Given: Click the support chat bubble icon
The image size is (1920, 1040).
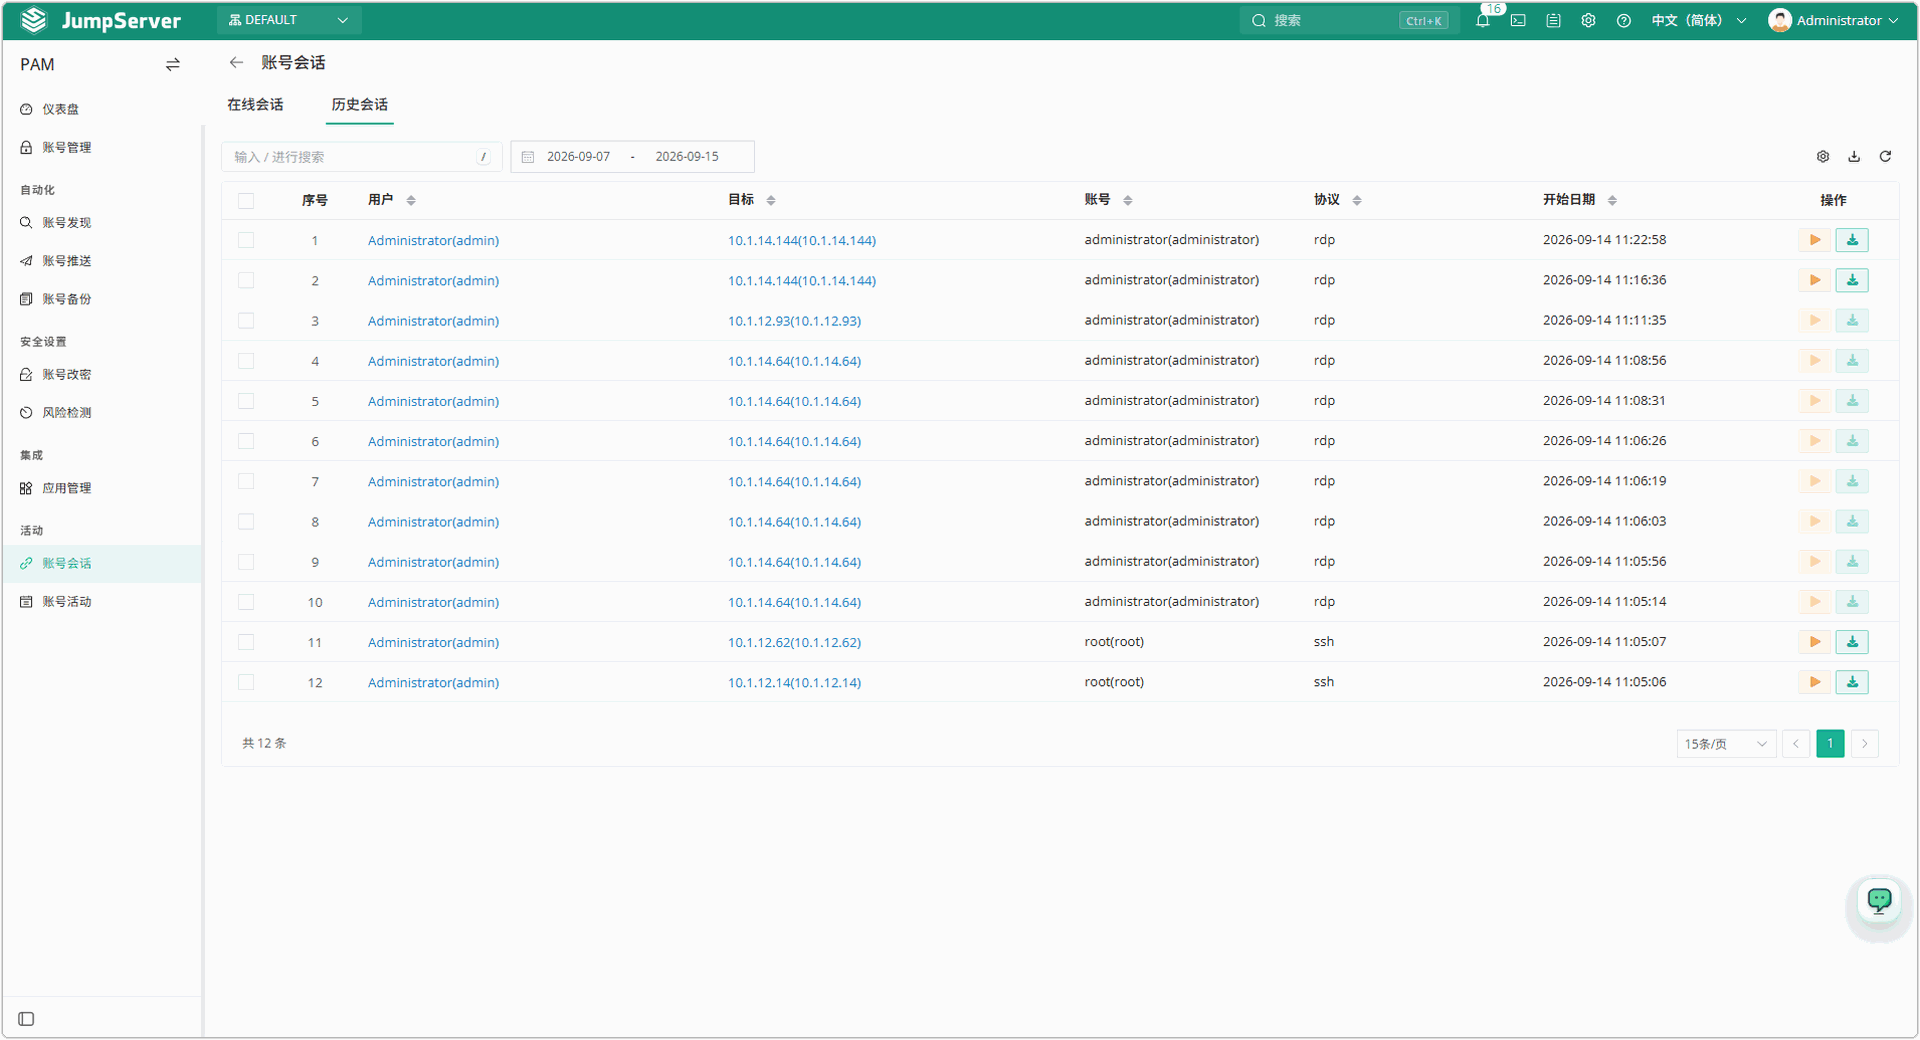Looking at the screenshot, I should point(1879,900).
